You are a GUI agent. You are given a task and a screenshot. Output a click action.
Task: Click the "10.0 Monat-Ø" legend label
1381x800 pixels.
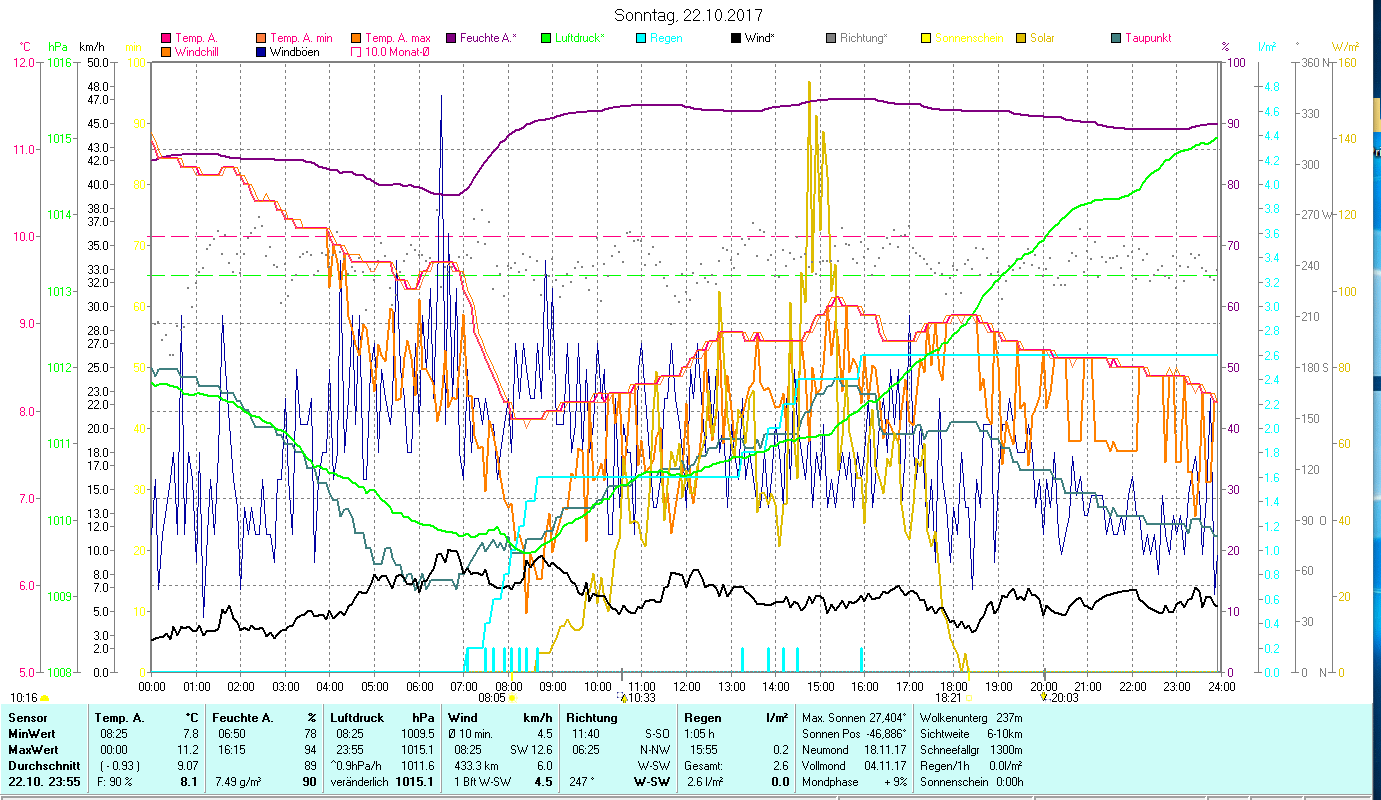coord(397,51)
